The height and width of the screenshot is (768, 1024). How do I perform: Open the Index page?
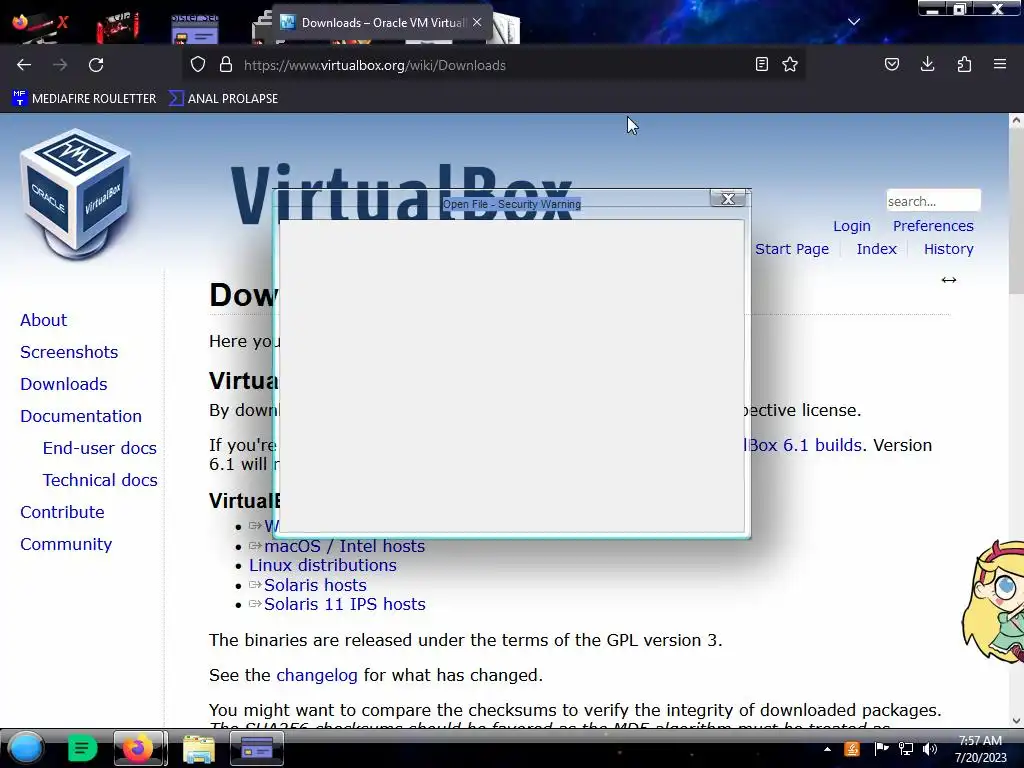coord(876,249)
